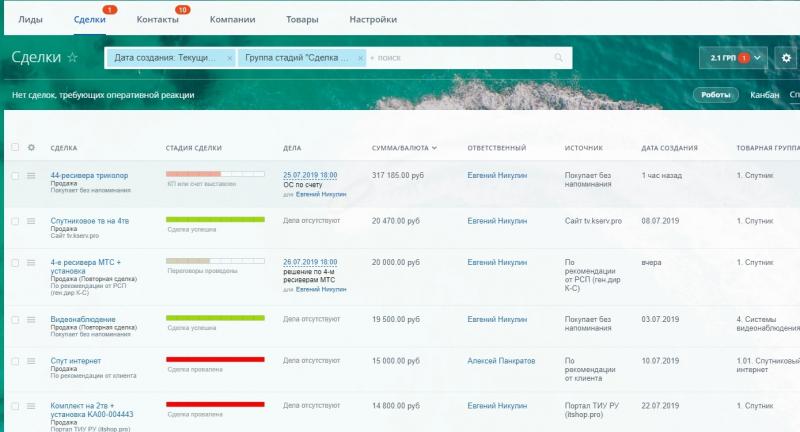Click the Ответственный column header
Viewport: 800px width, 432px height.
[496, 148]
